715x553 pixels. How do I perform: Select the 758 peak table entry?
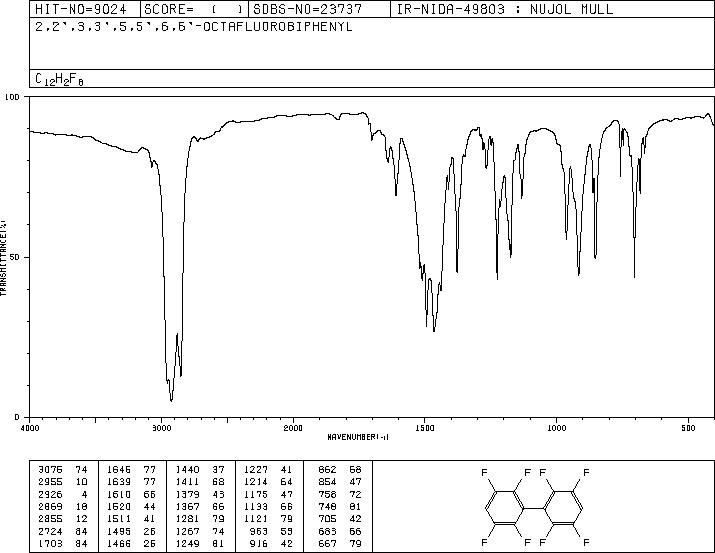[x=340, y=494]
